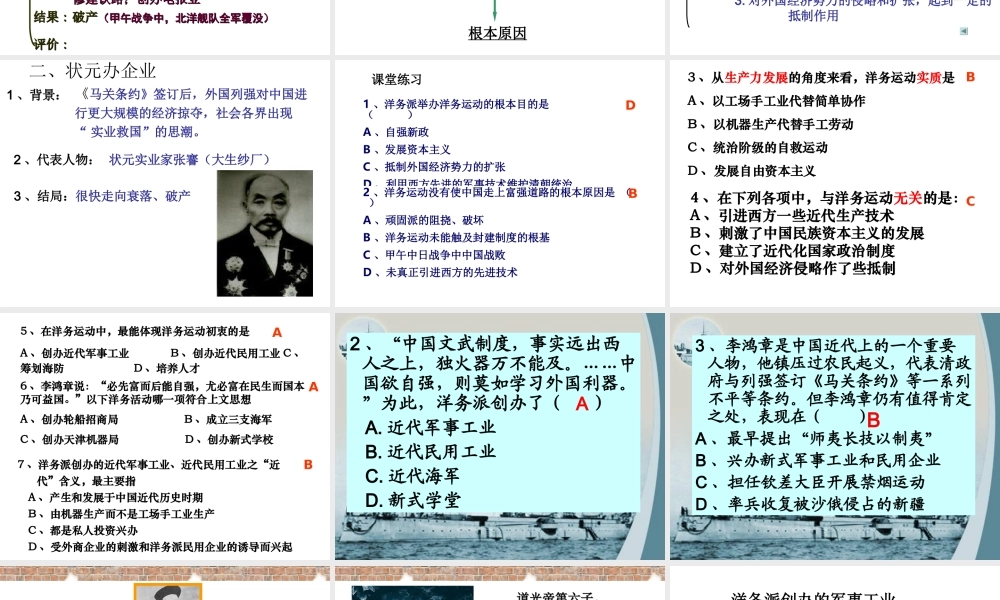
Task: Choose option A. 近代军事工业 on warship slide
Action: coord(430,427)
